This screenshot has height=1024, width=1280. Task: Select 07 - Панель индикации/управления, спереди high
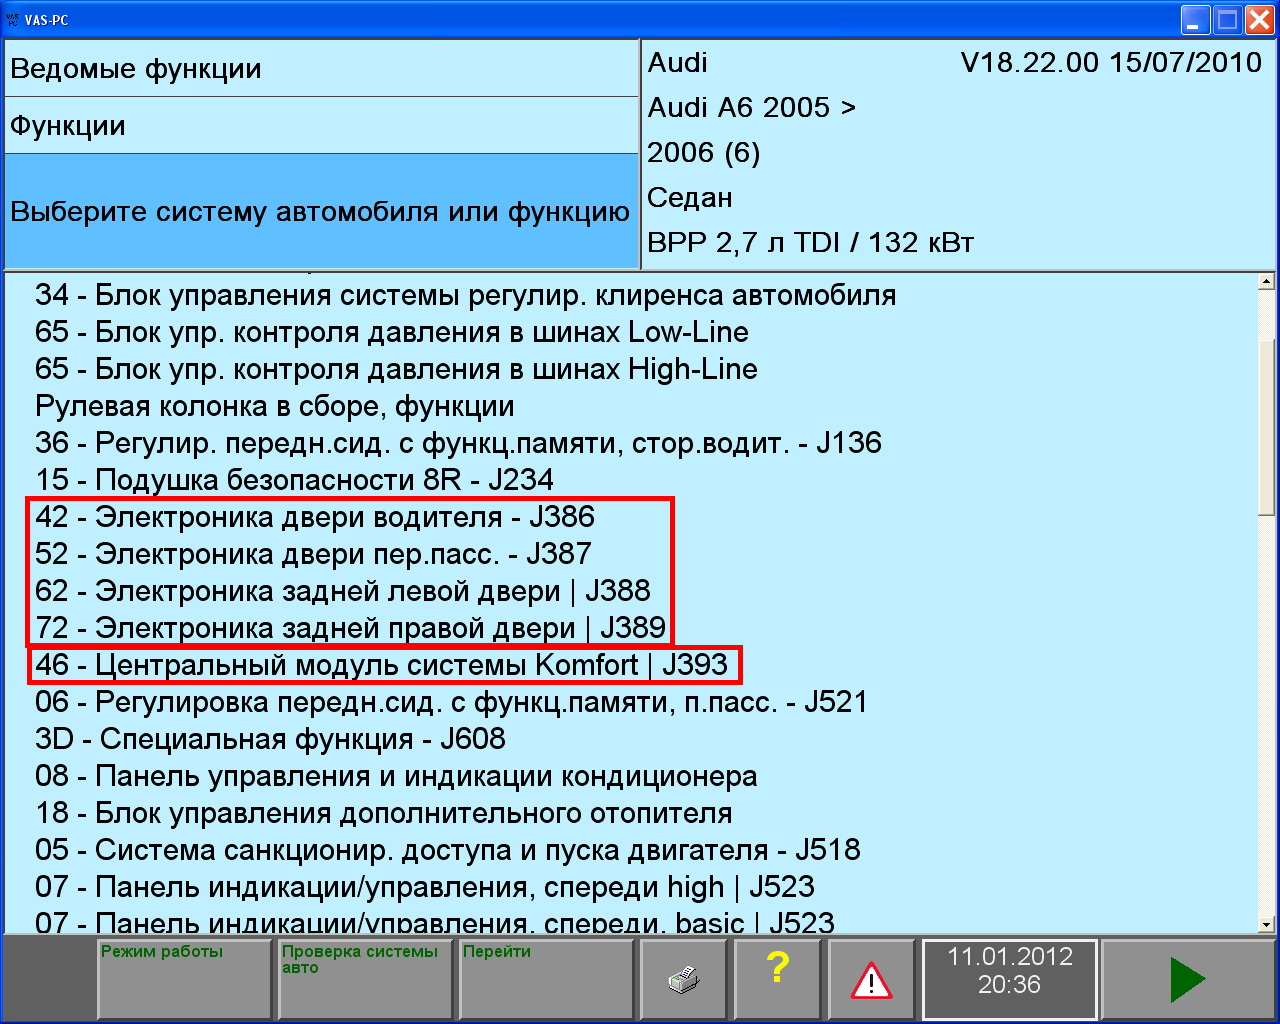(x=425, y=887)
